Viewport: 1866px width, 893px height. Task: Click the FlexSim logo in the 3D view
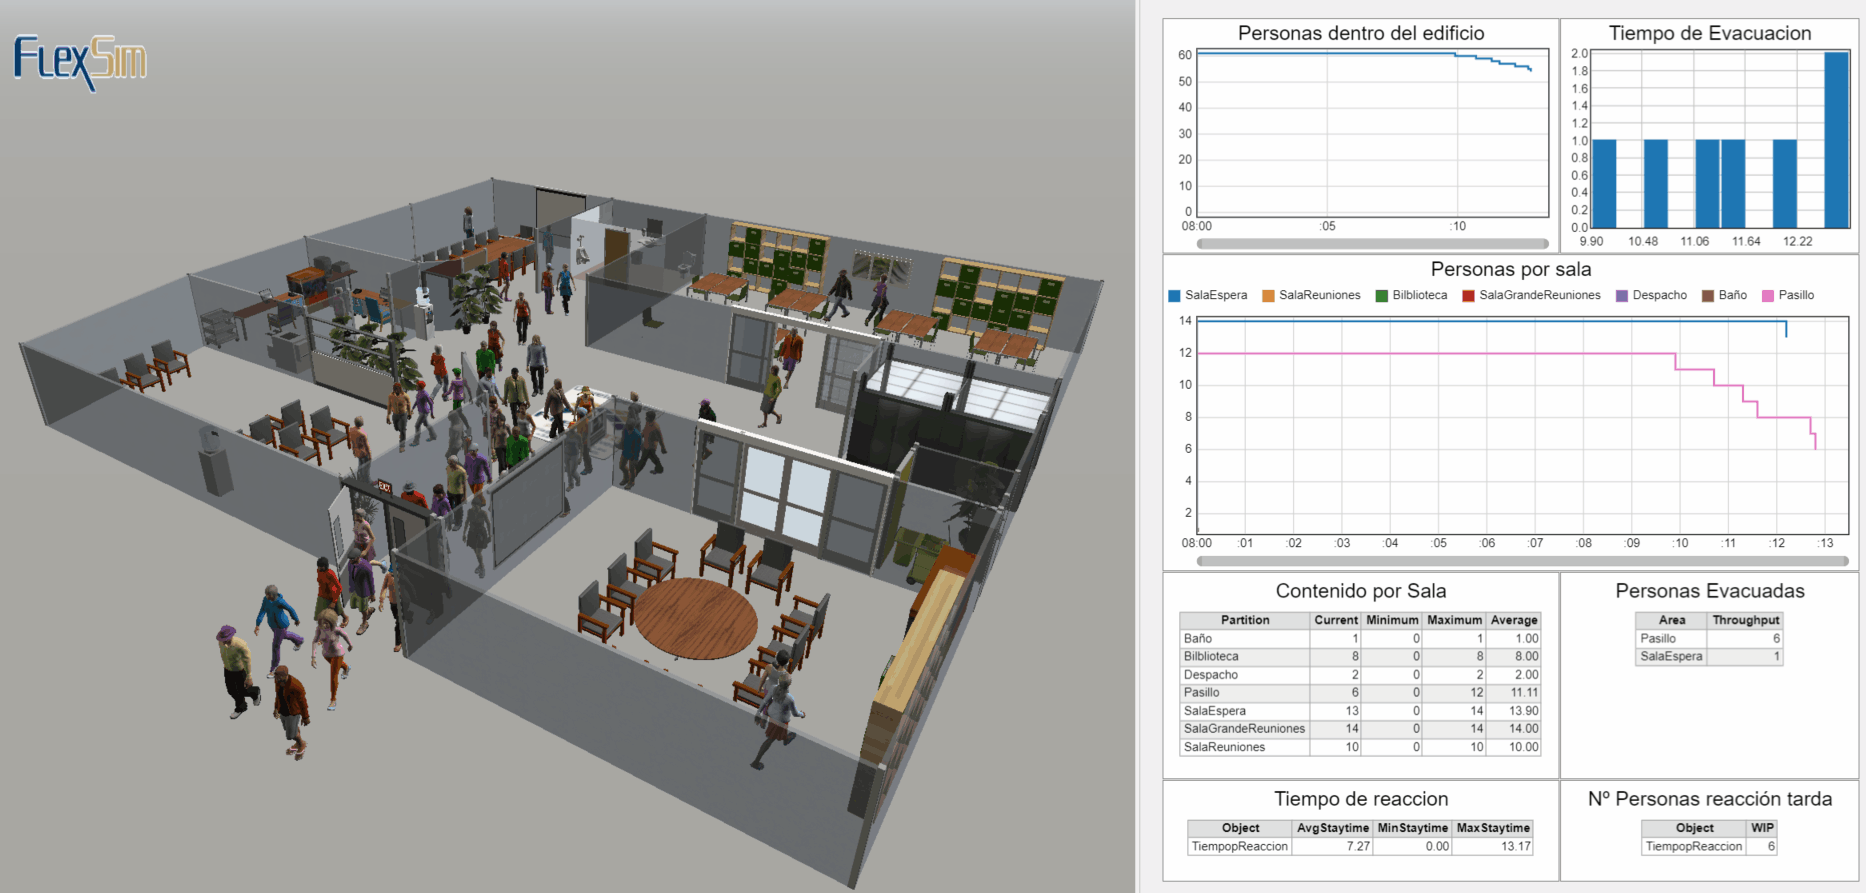pyautogui.click(x=80, y=61)
